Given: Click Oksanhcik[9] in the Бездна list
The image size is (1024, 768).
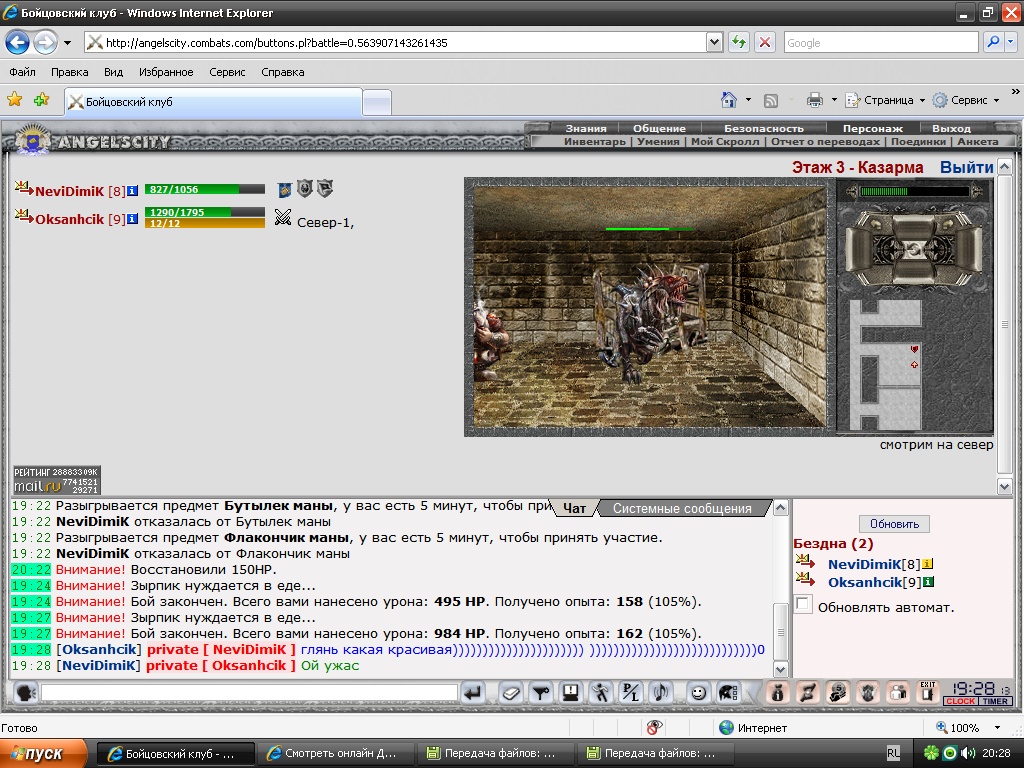Looking at the screenshot, I should (874, 583).
